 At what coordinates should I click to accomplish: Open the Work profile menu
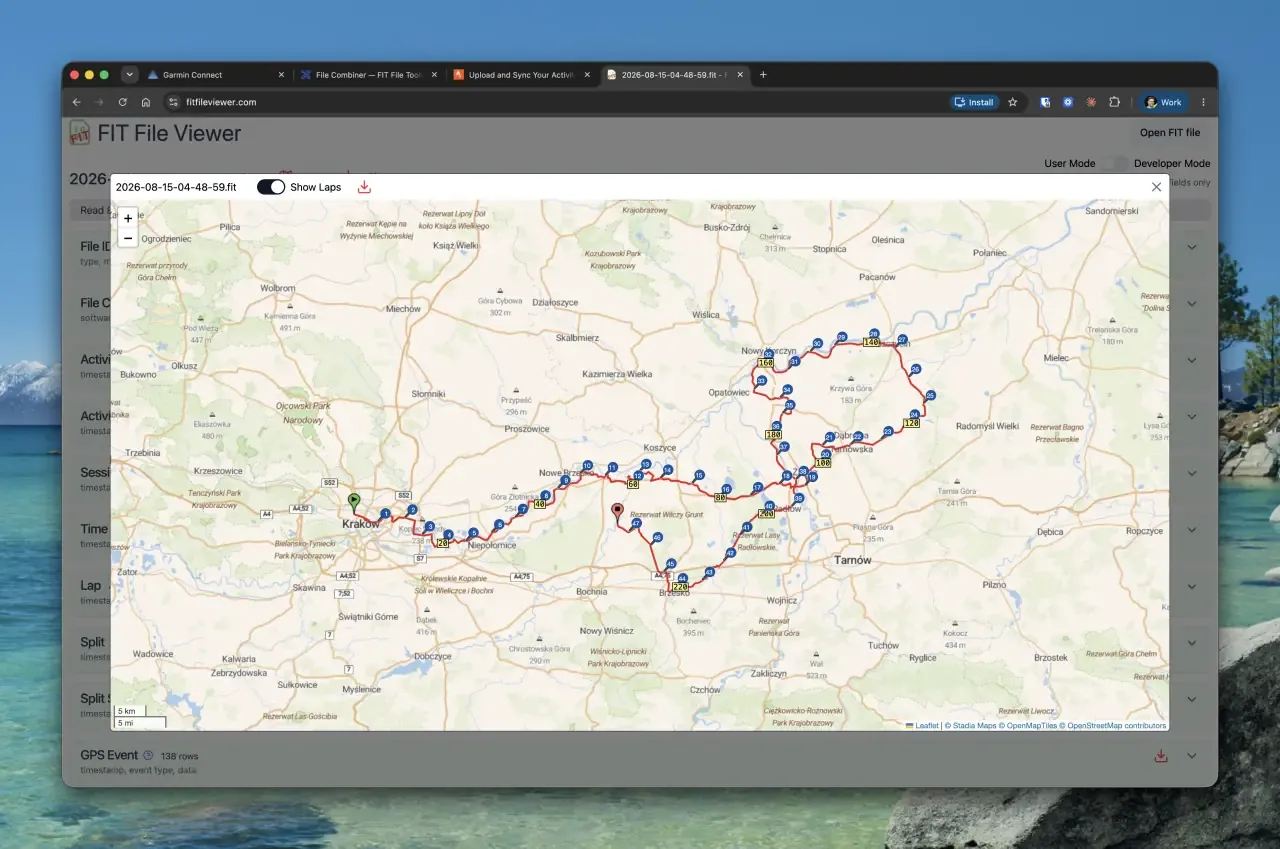[x=1164, y=102]
